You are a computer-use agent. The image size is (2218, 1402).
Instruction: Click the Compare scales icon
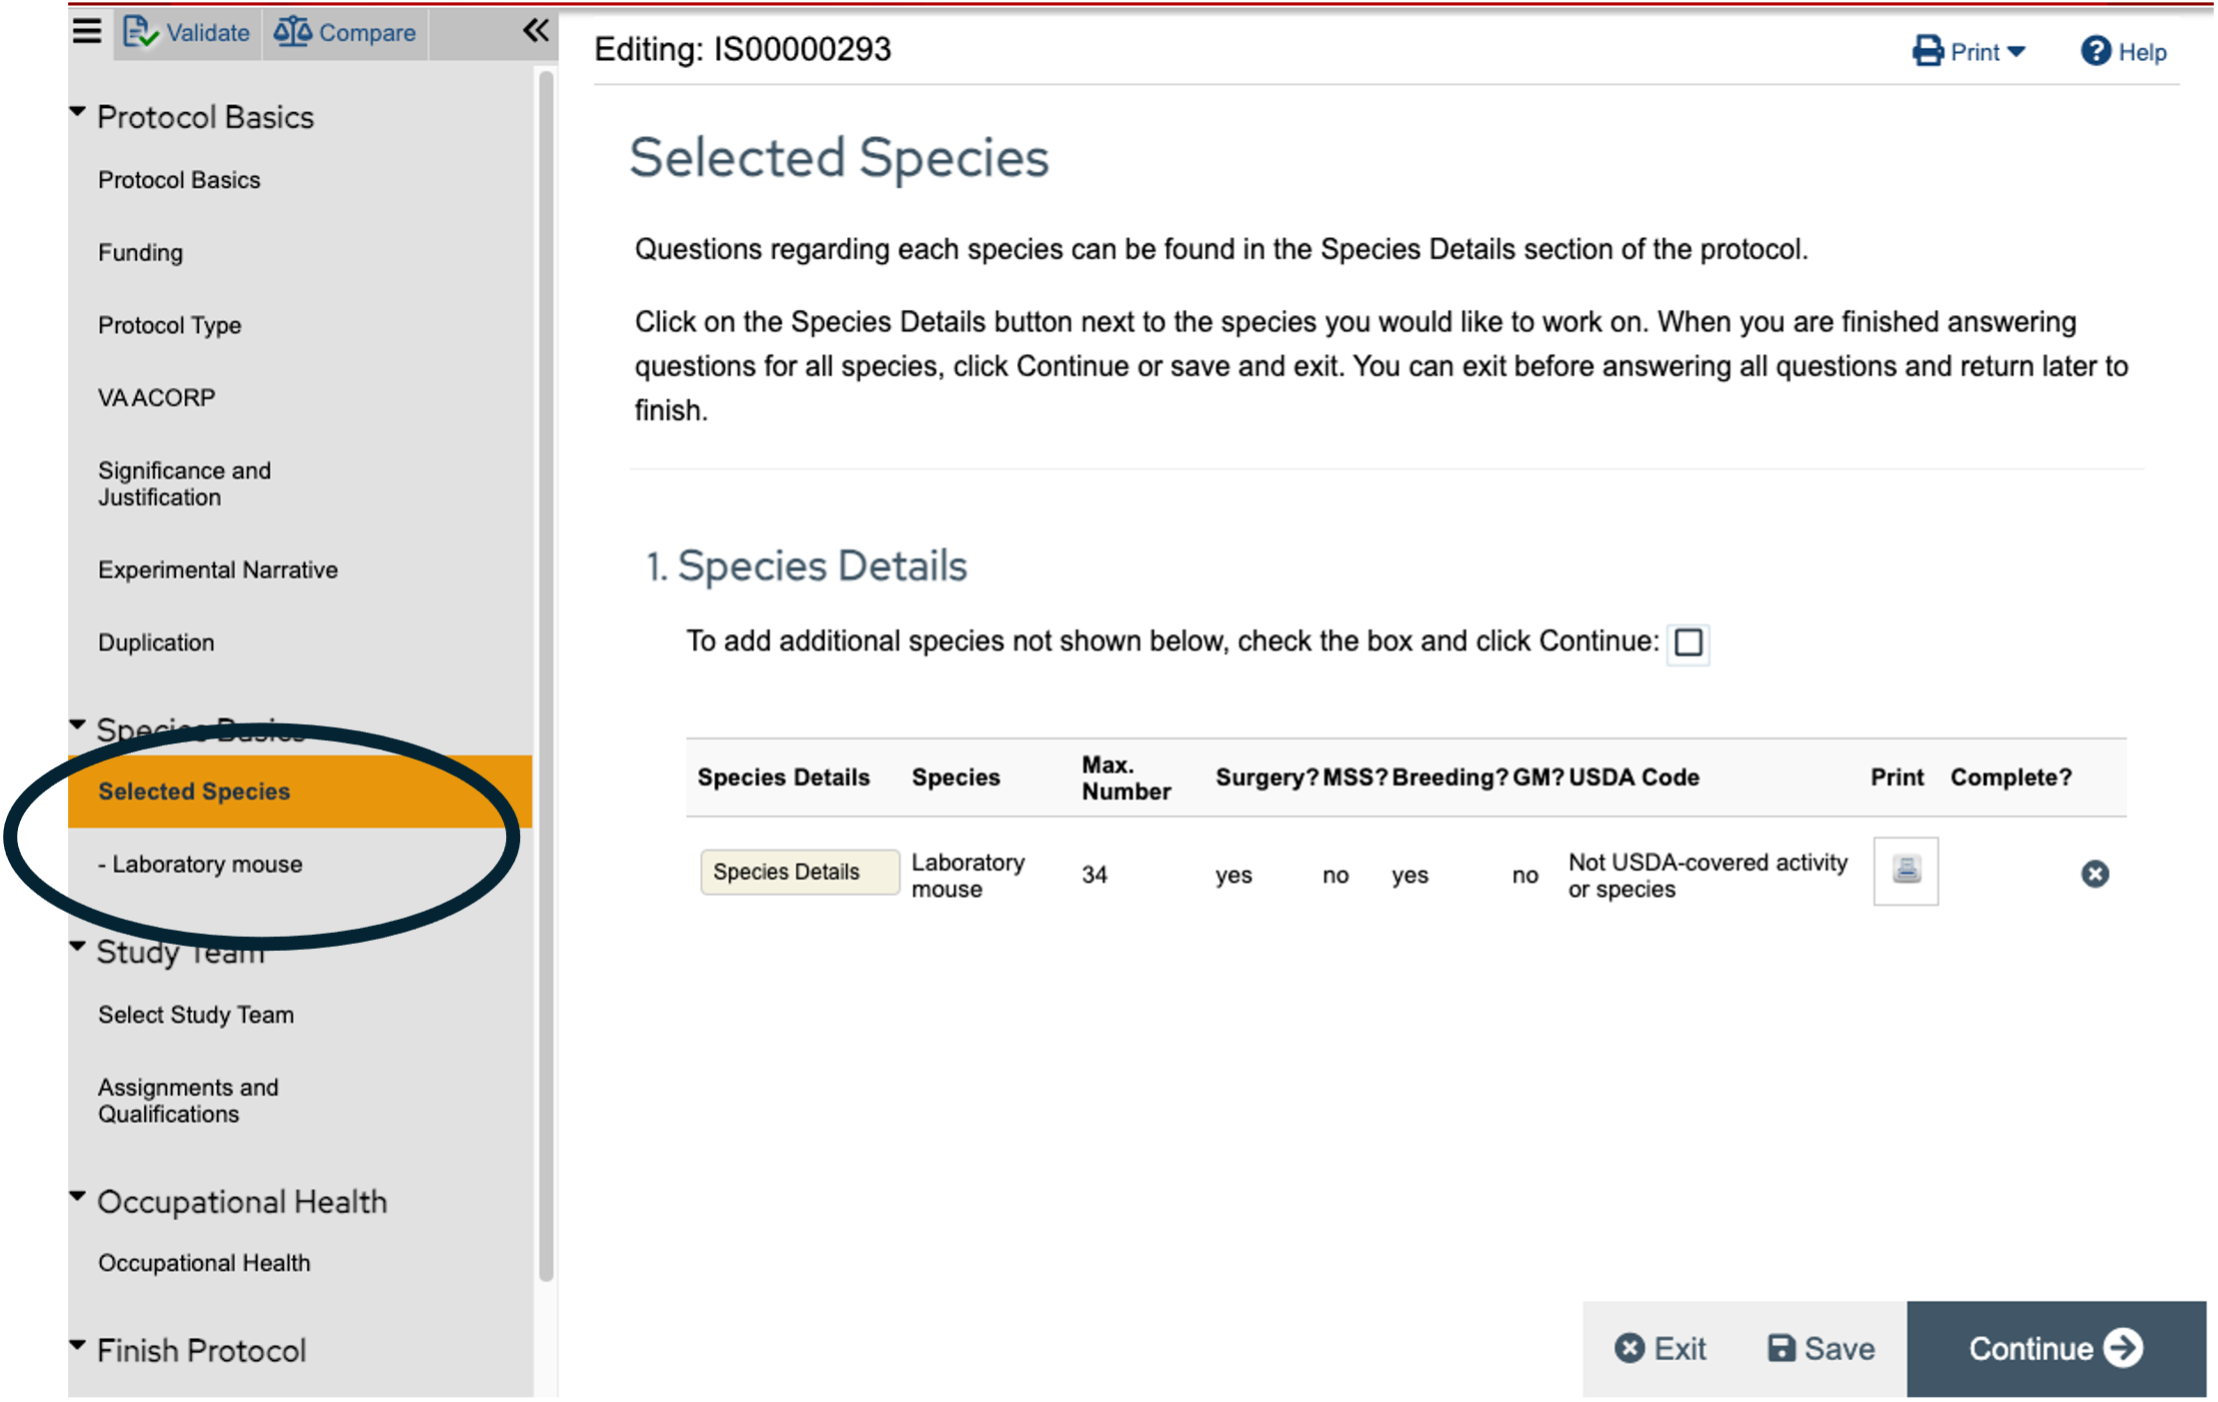point(292,32)
